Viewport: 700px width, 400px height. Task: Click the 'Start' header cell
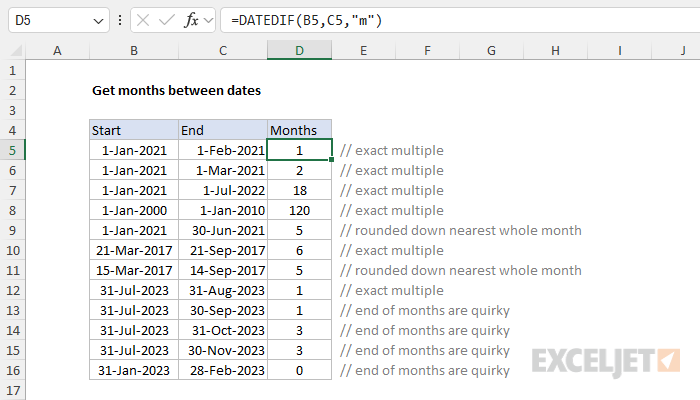133,130
